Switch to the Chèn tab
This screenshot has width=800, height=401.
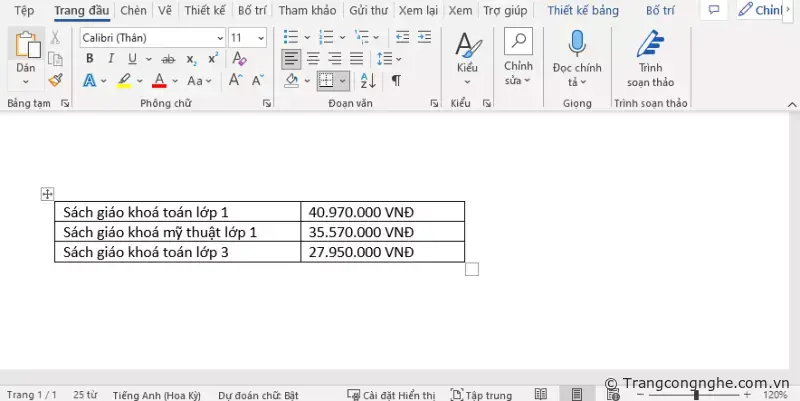[x=132, y=11]
